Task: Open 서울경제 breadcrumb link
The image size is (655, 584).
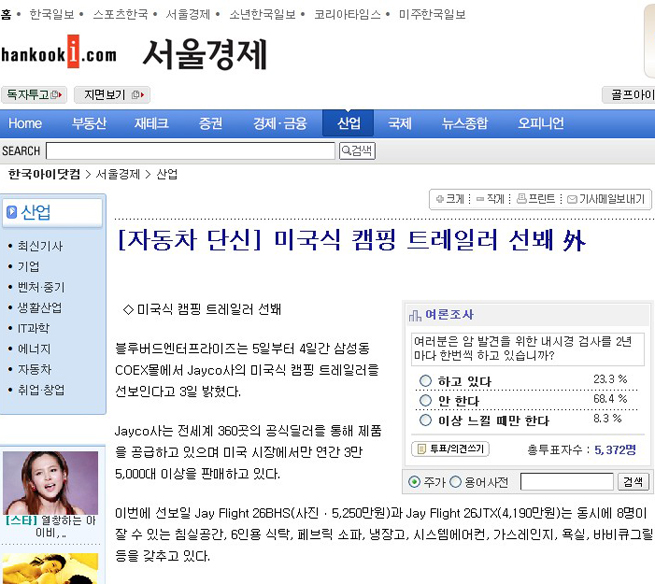Action: (x=118, y=174)
